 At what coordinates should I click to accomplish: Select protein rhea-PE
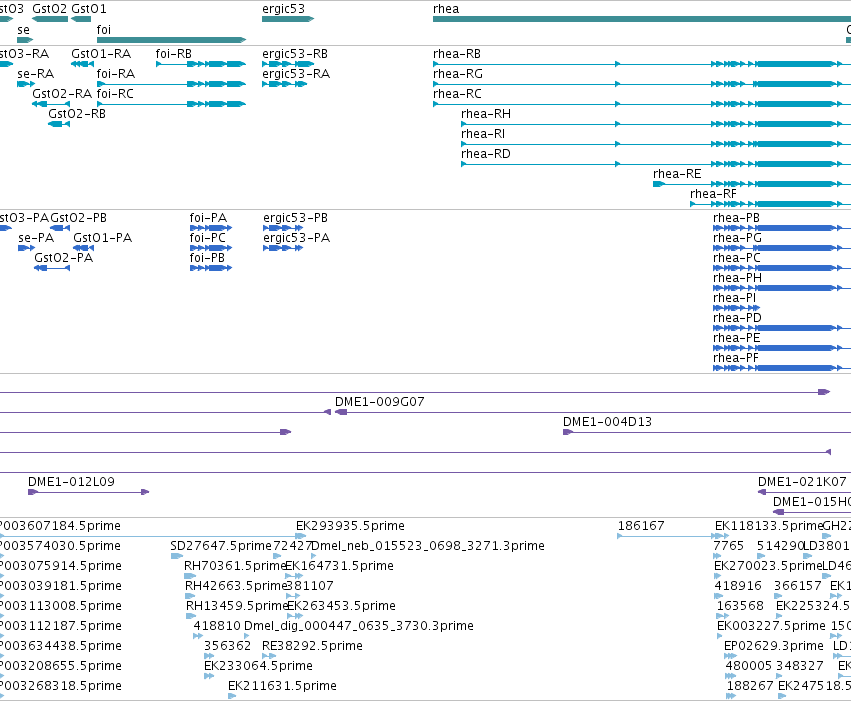782,348
